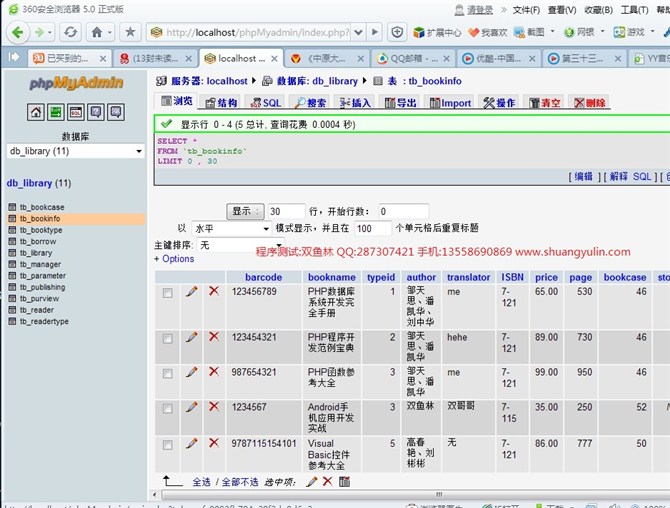The height and width of the screenshot is (508, 670).
Task: Open home button dropdown arrow
Action: (x=110, y=32)
